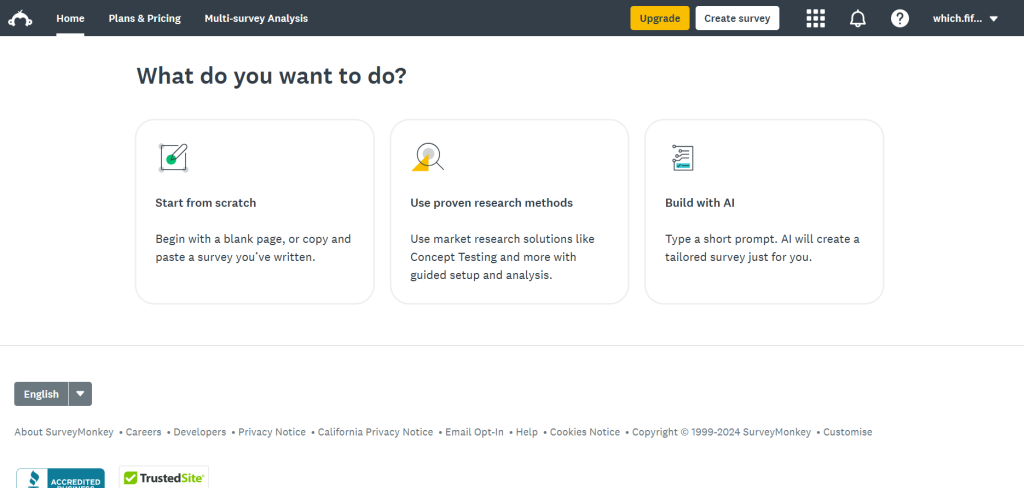
Task: Click the TrustedSite badge
Action: pyautogui.click(x=164, y=478)
